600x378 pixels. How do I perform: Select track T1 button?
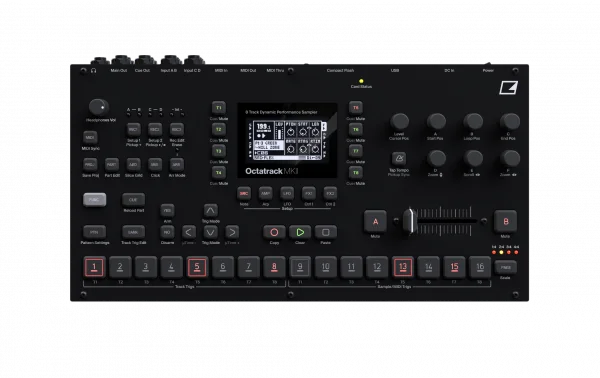[218, 108]
